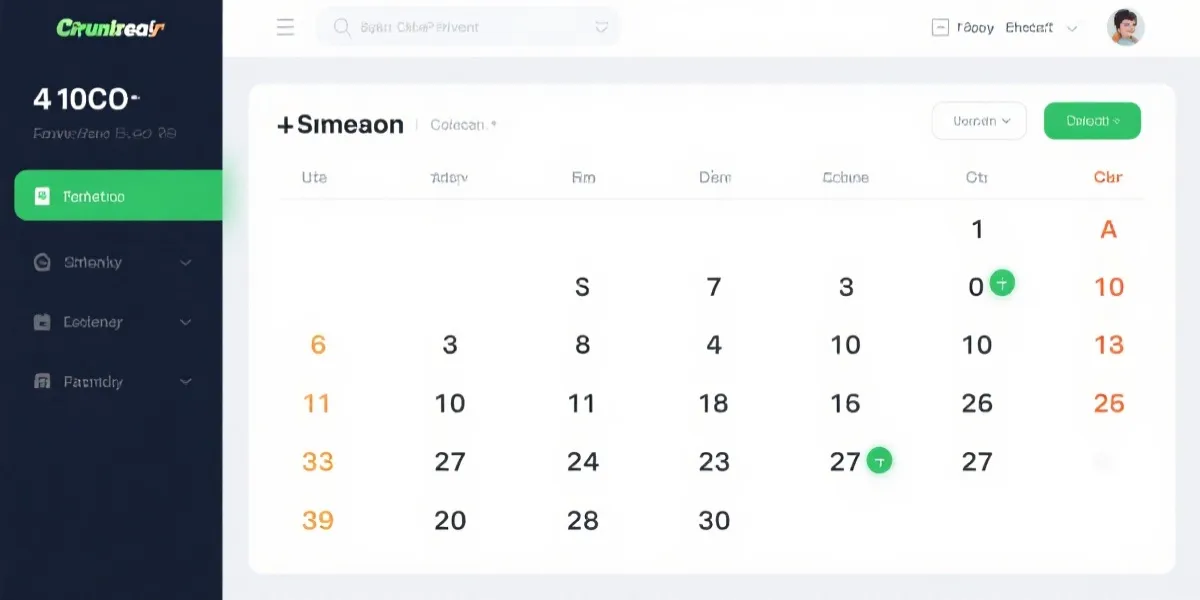Open the top bar account dropdown arrow

(1073, 29)
